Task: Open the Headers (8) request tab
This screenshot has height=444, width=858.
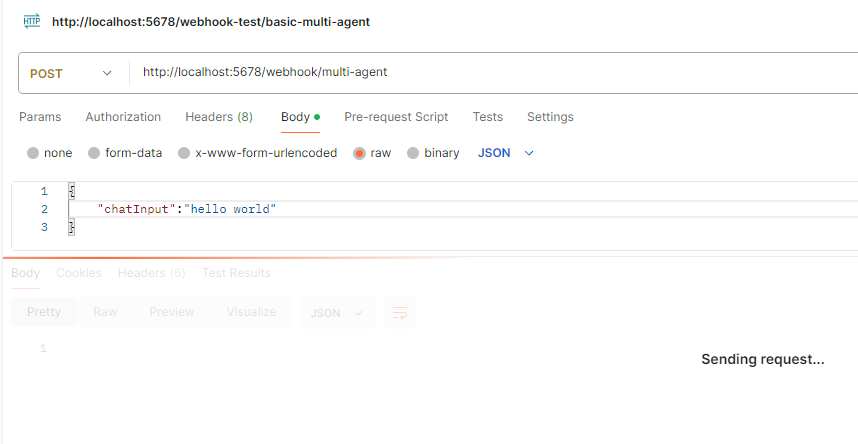Action: coord(219,117)
